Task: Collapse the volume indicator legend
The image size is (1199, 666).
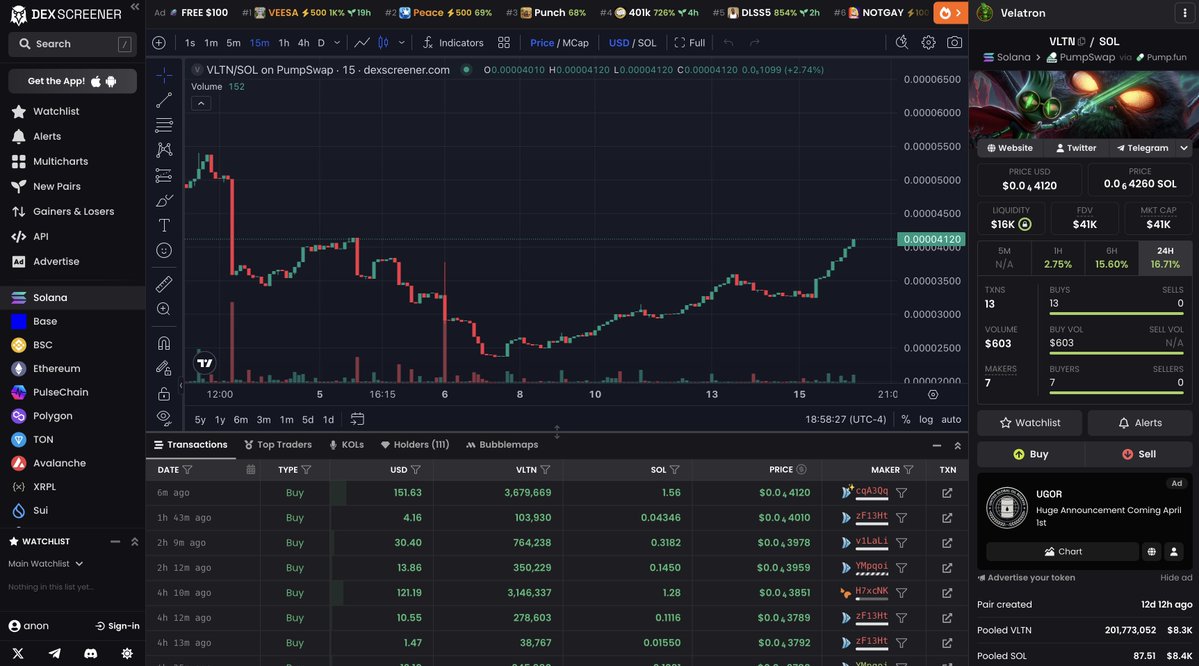Action: (x=201, y=103)
